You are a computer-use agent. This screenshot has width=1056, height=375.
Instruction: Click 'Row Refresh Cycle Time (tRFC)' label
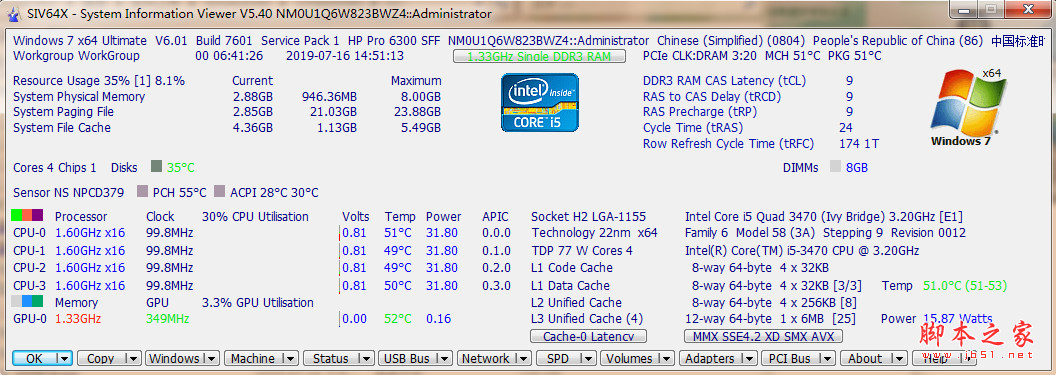click(x=729, y=144)
